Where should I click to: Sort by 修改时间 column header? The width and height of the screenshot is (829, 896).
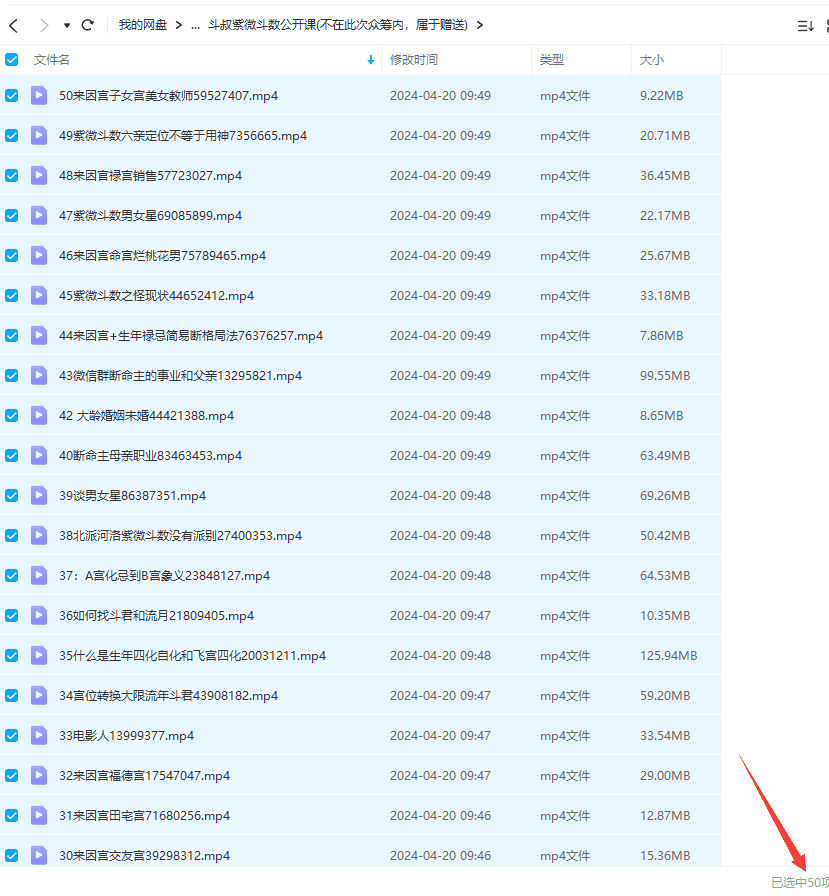tap(414, 60)
